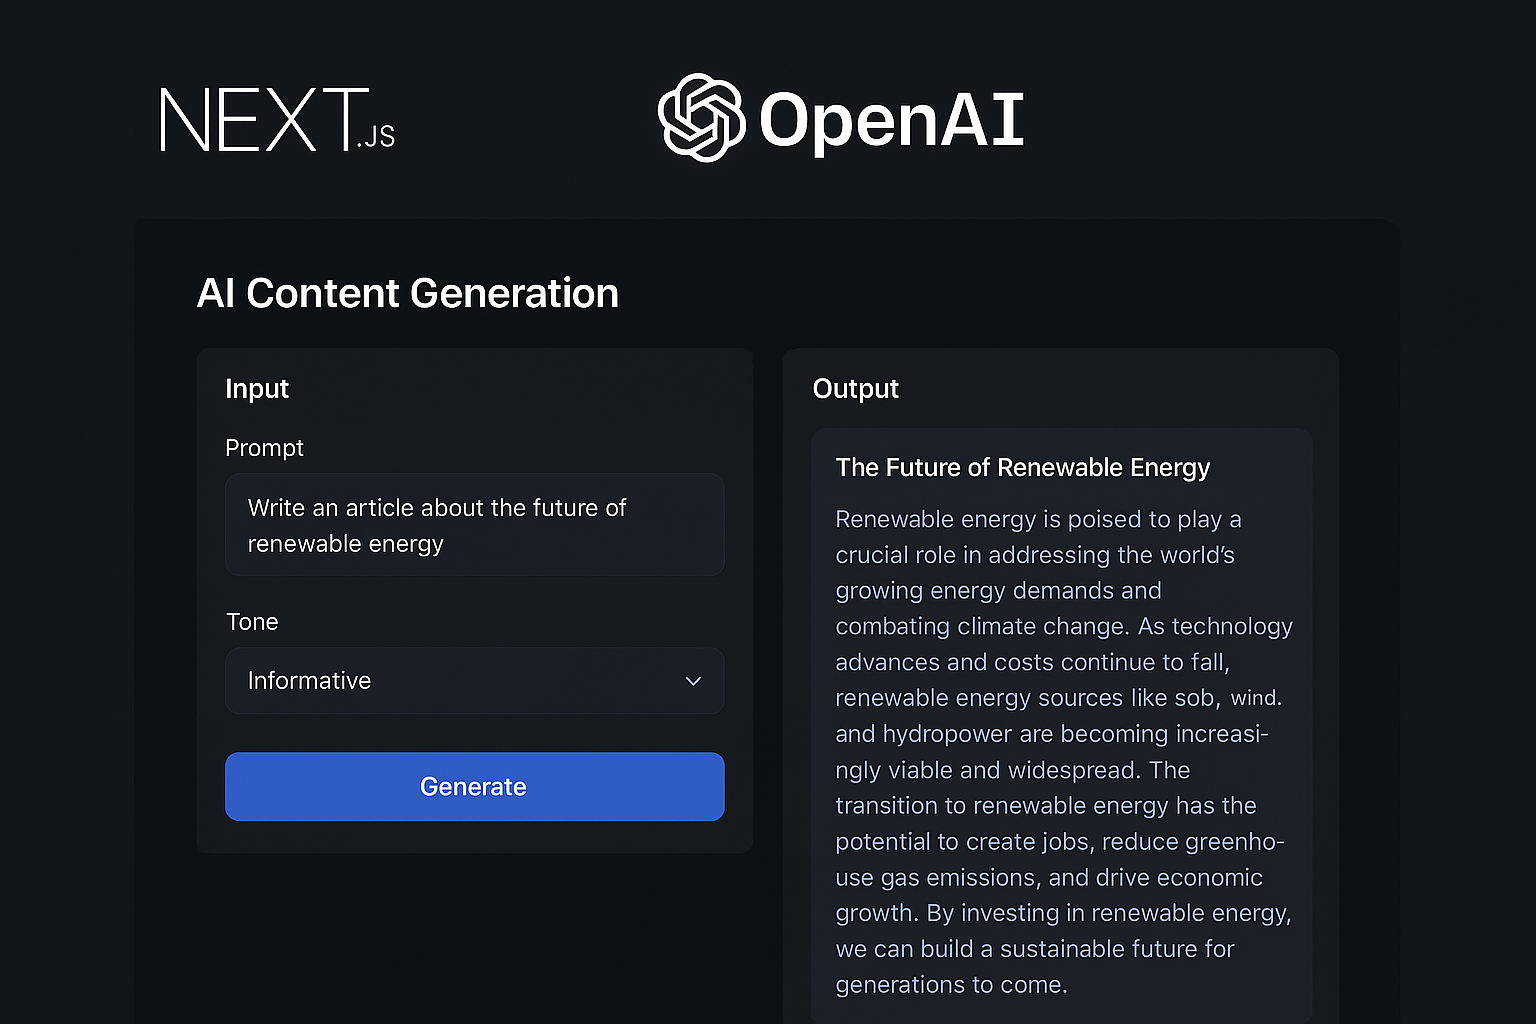The height and width of the screenshot is (1024, 1536).
Task: Switch focus to the Output section
Action: click(855, 389)
